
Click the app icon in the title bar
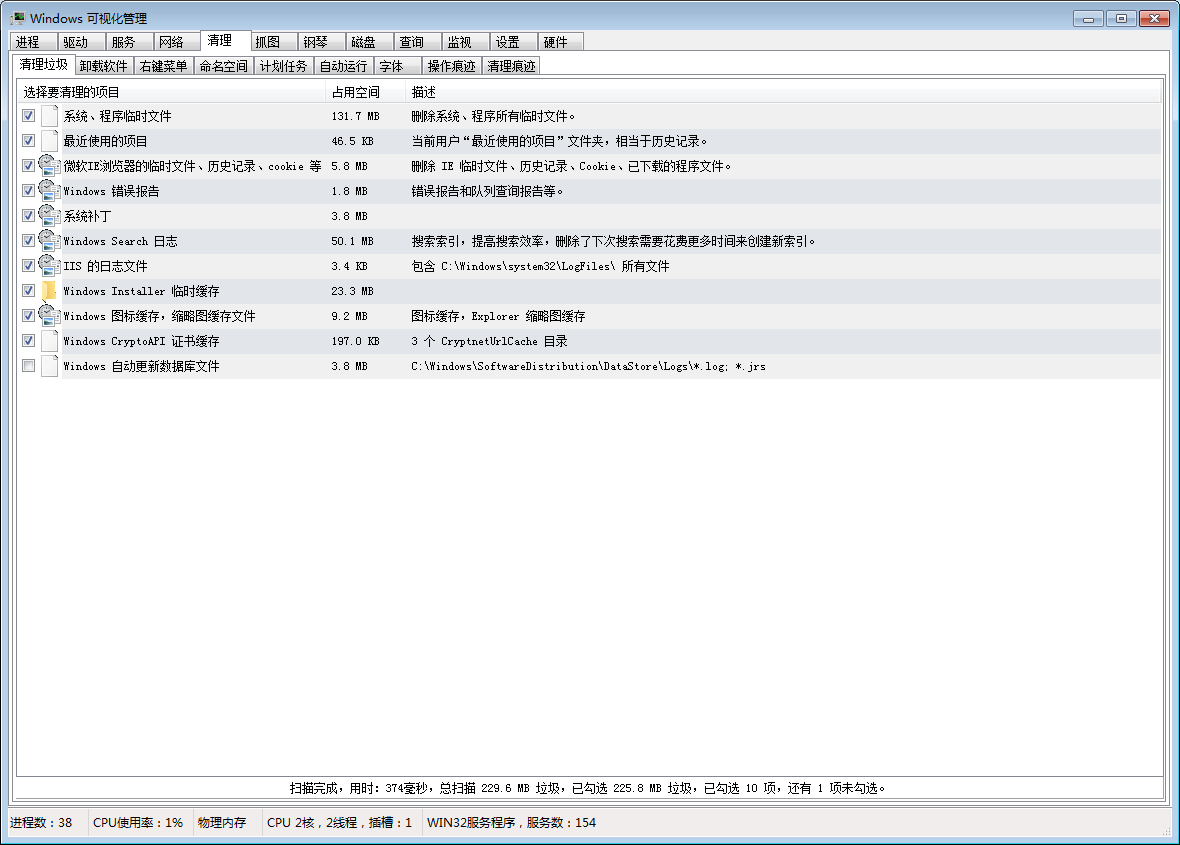[18, 18]
